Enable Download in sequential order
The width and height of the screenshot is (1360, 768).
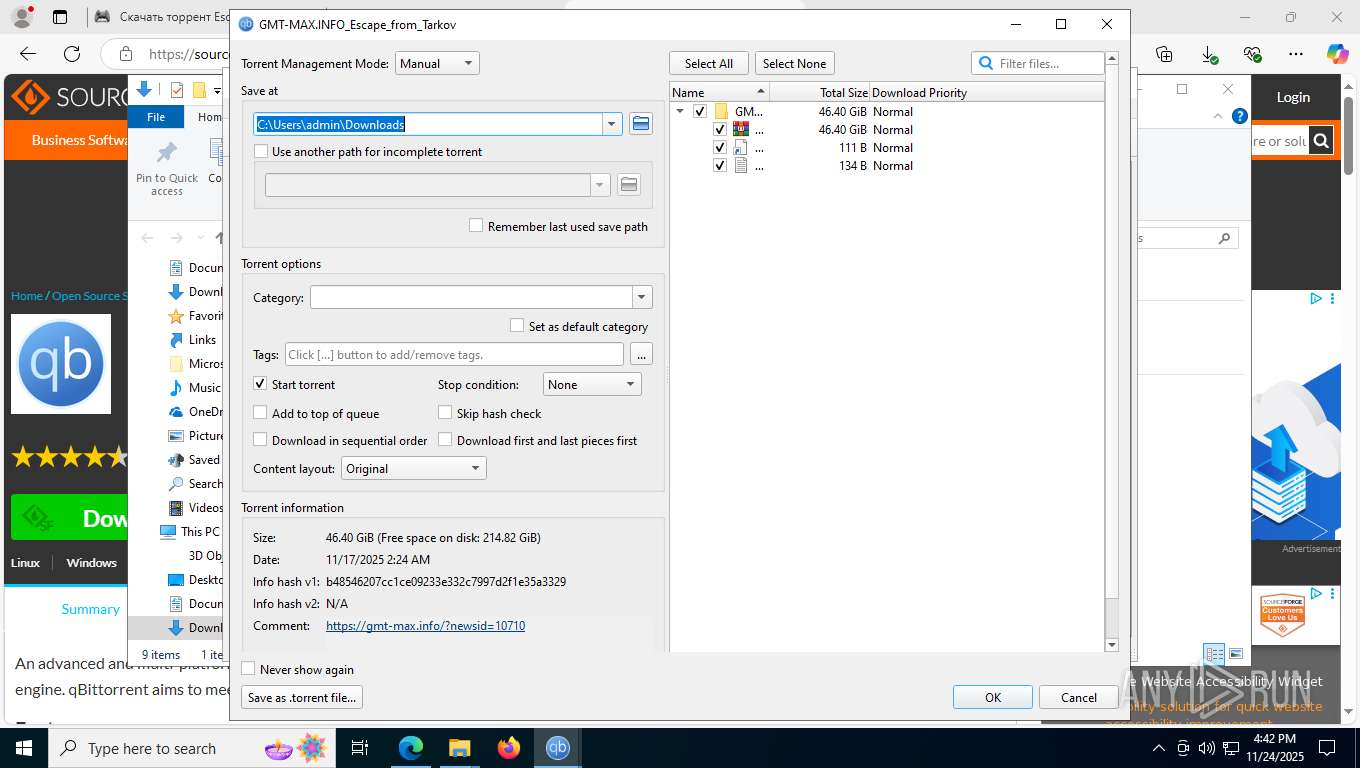260,440
